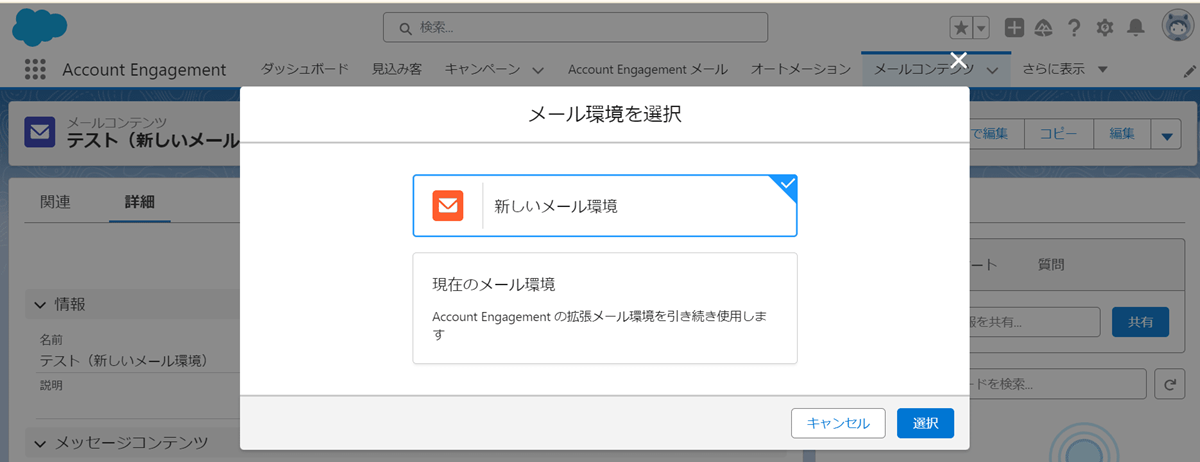The image size is (1200, 462).
Task: Click the favorites star icon
Action: (960, 28)
